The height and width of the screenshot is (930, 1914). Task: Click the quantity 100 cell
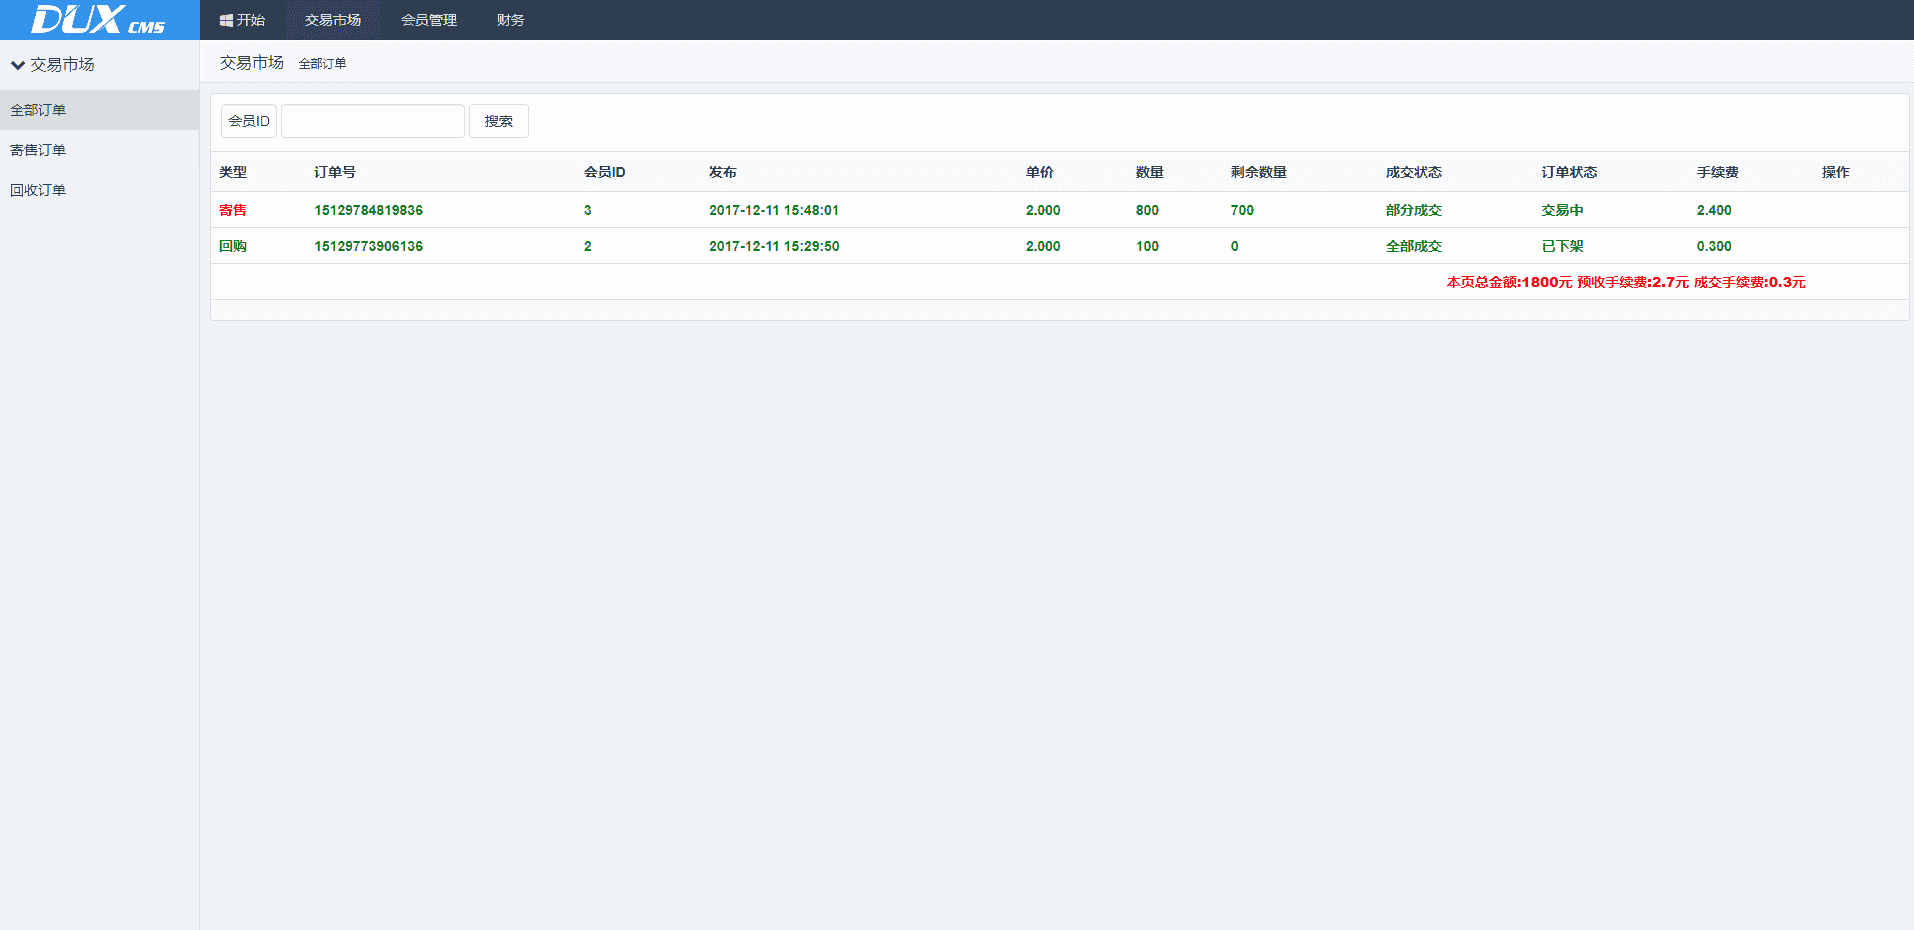1147,246
